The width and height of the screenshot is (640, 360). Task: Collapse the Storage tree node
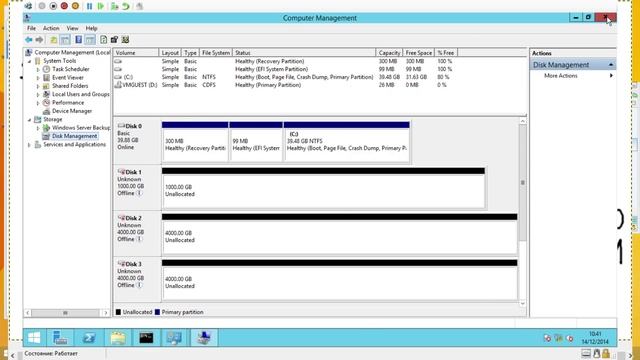pos(30,120)
